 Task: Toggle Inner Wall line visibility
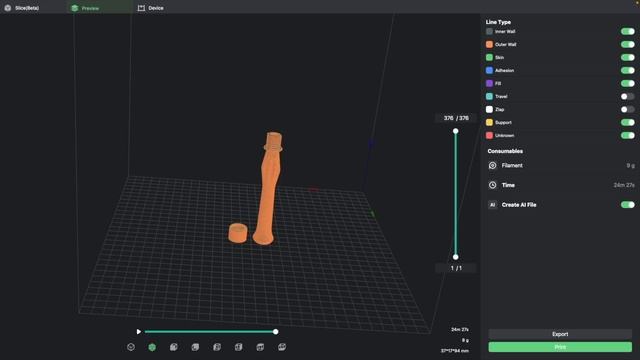click(627, 31)
